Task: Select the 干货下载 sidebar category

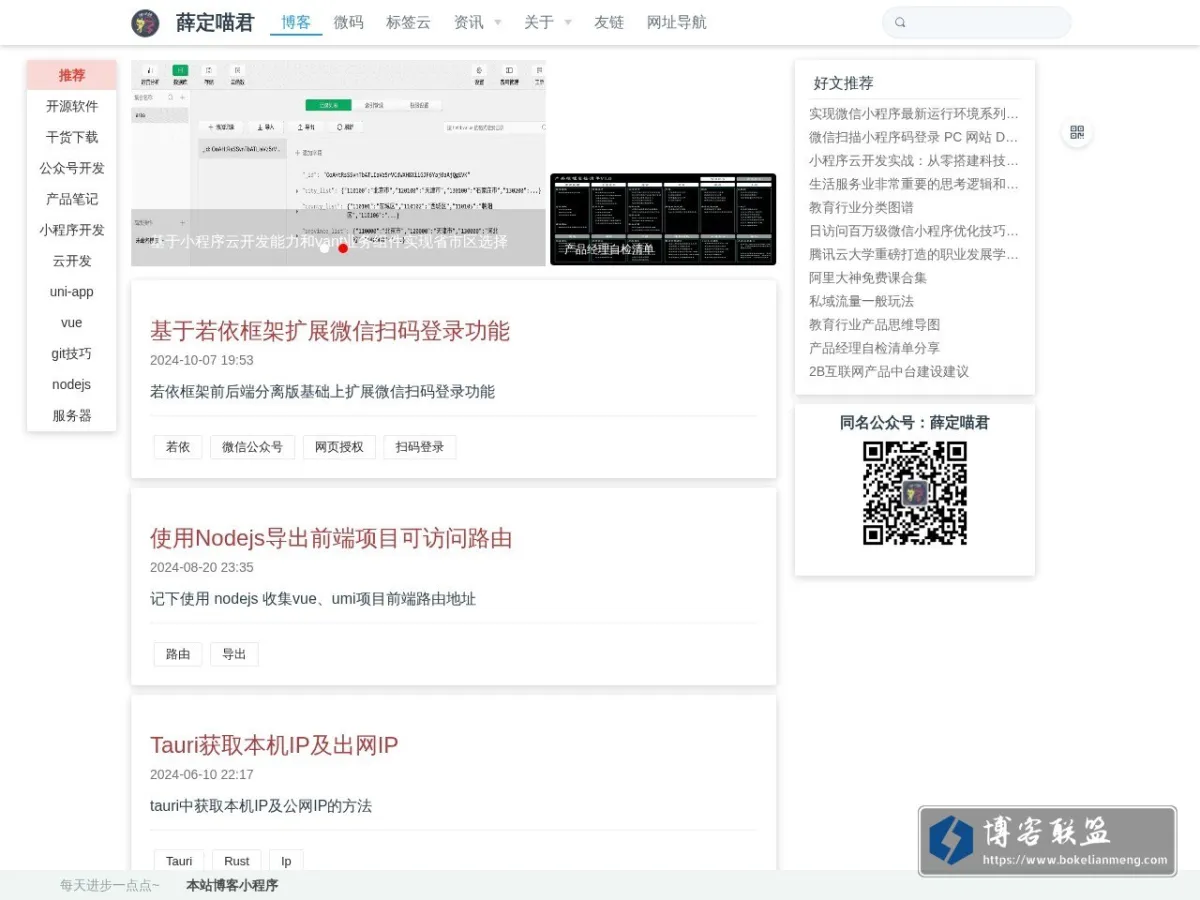Action: tap(72, 137)
